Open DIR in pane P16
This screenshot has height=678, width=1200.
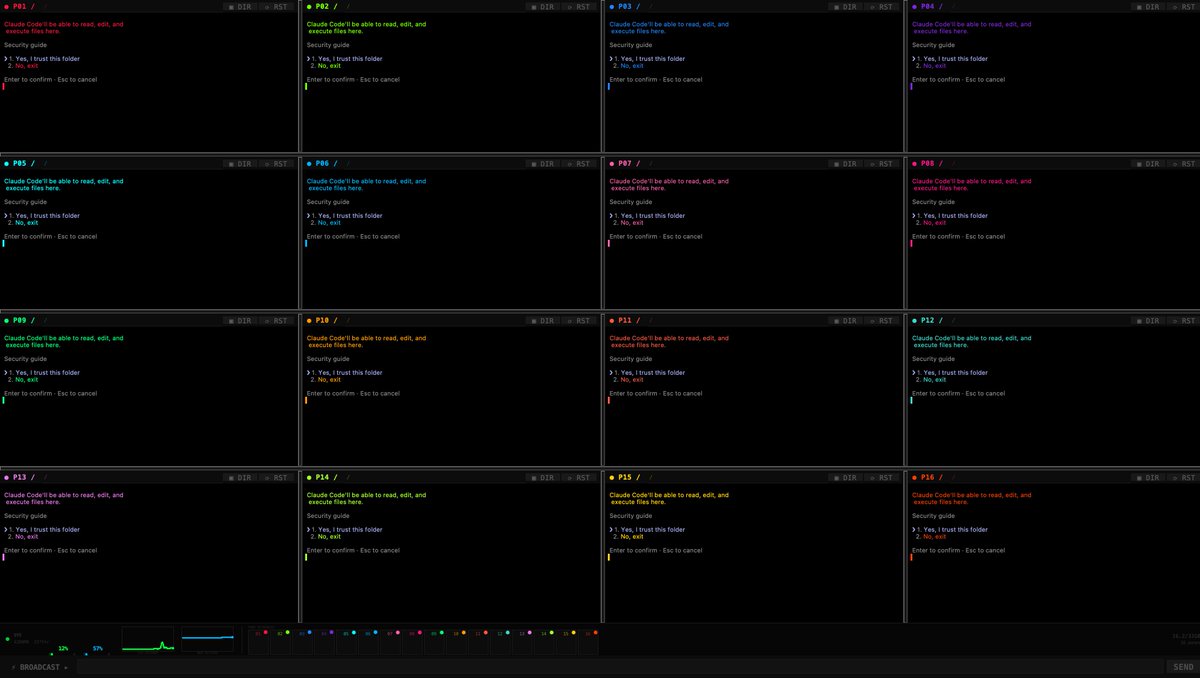(x=1148, y=477)
